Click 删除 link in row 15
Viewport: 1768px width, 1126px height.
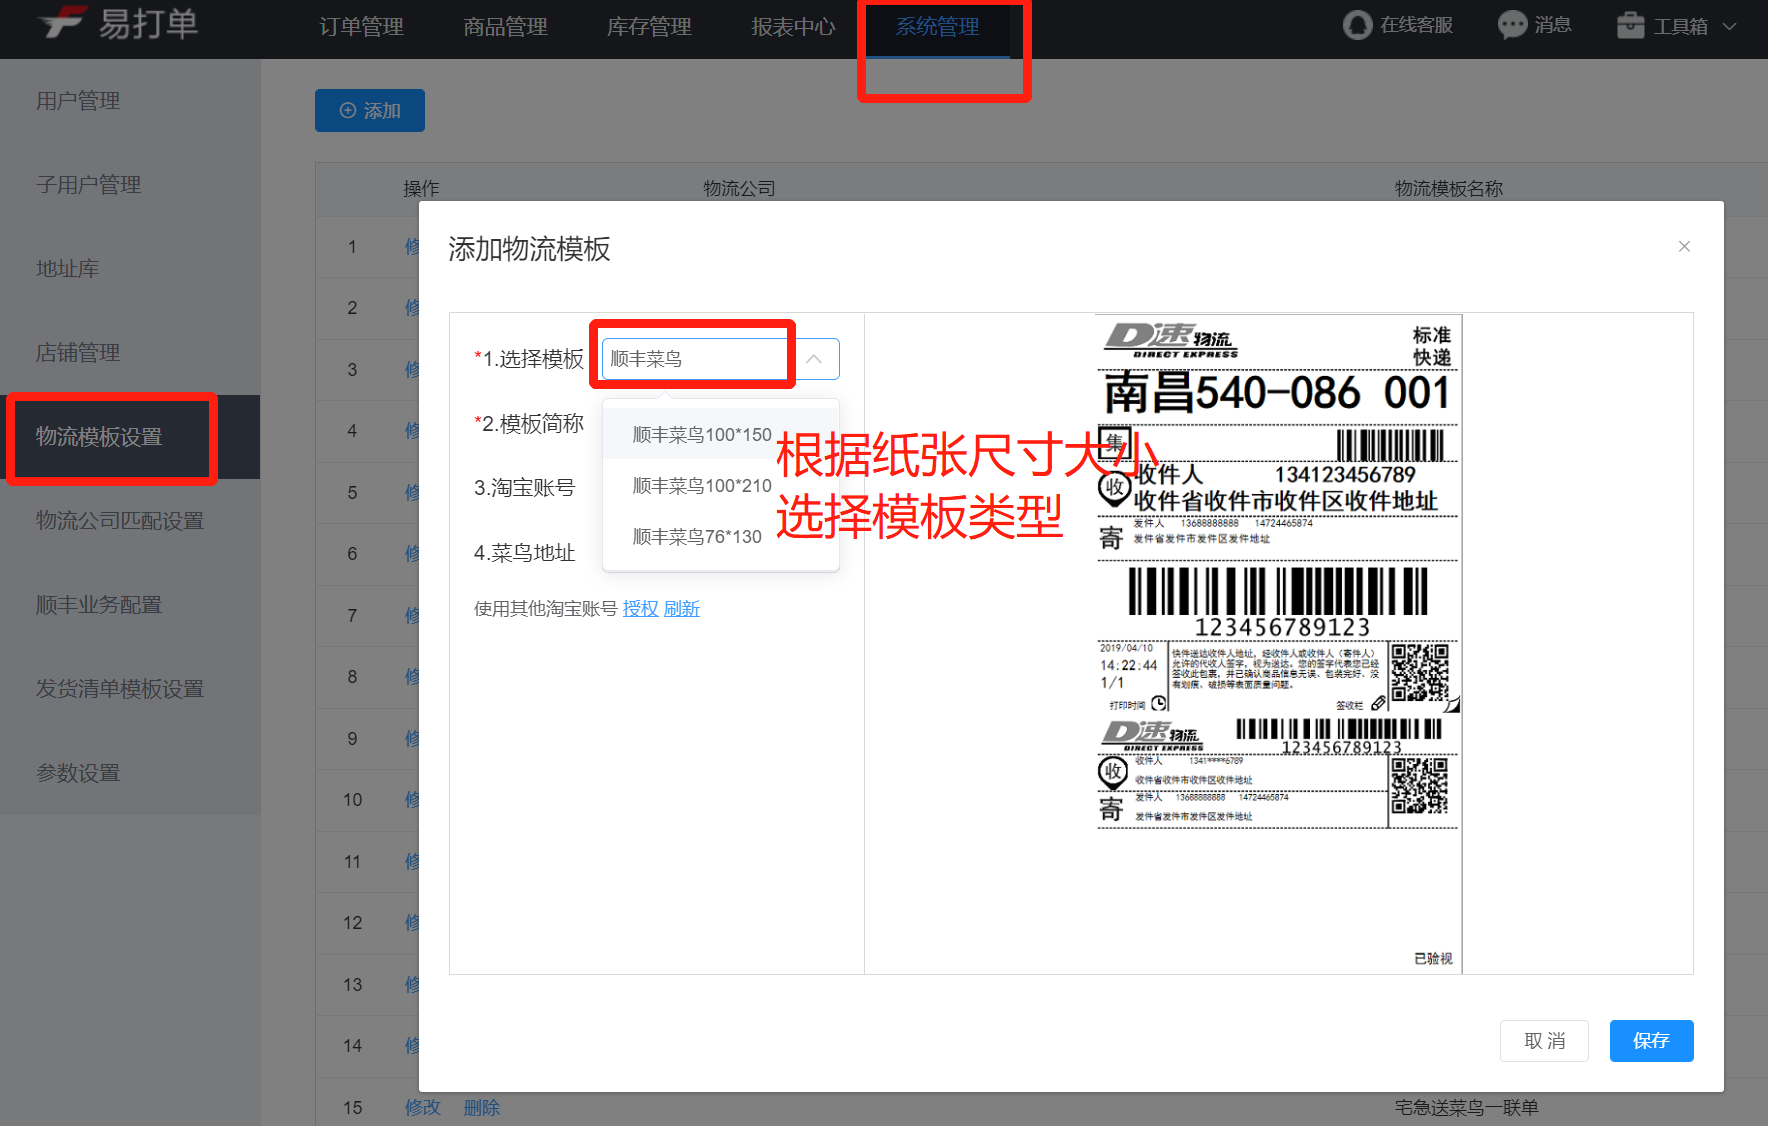click(482, 1107)
